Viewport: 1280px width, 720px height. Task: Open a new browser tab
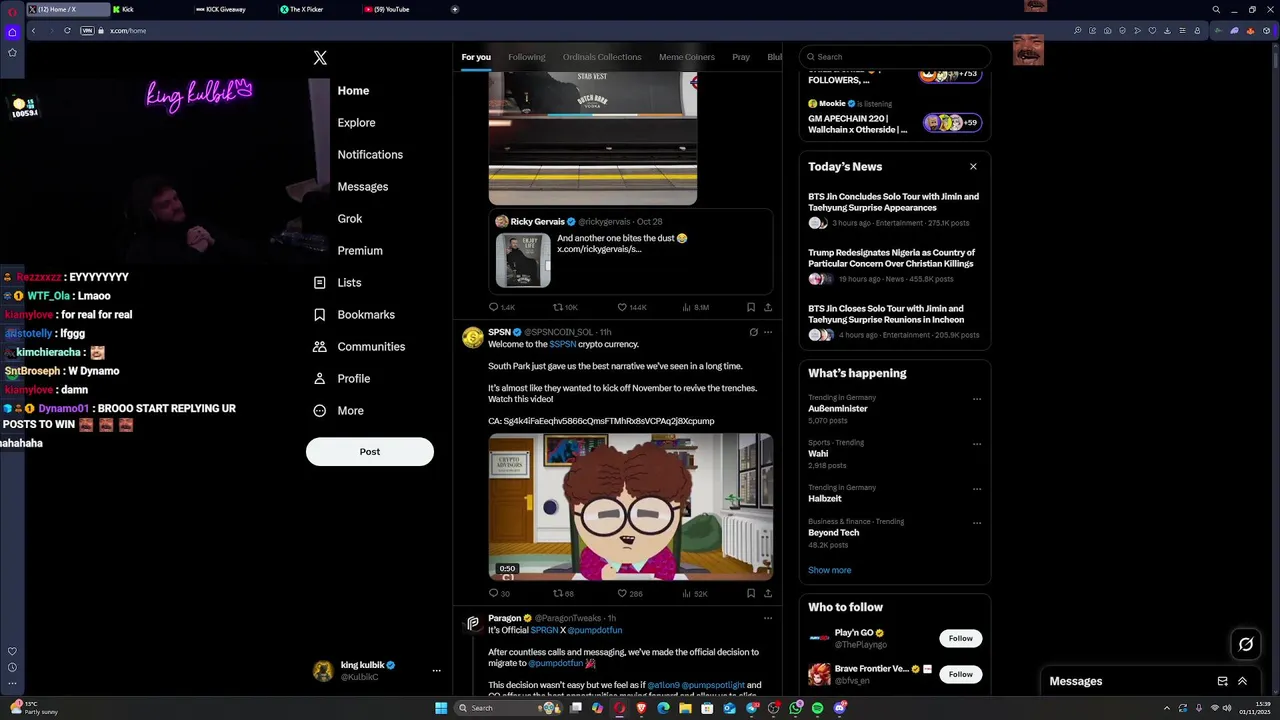[455, 9]
